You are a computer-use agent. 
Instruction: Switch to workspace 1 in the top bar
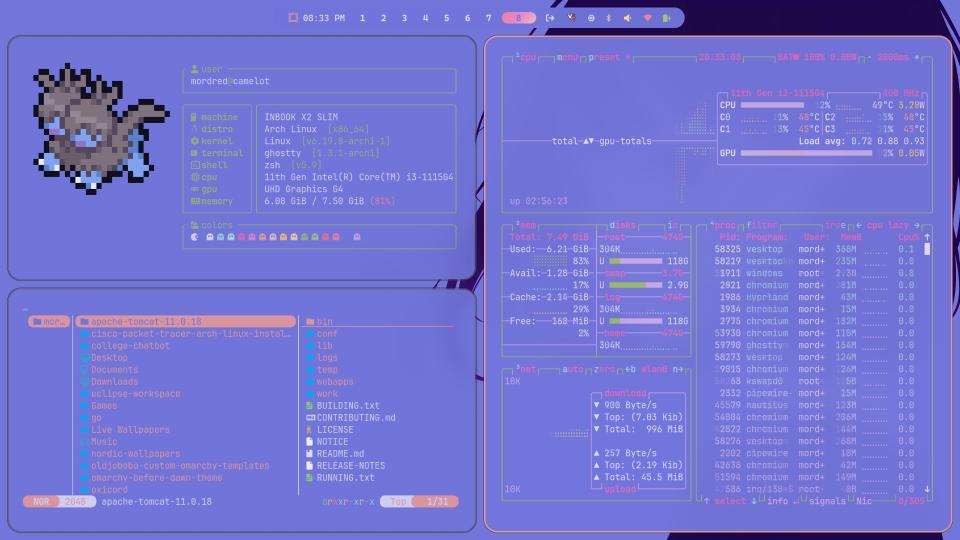[362, 18]
